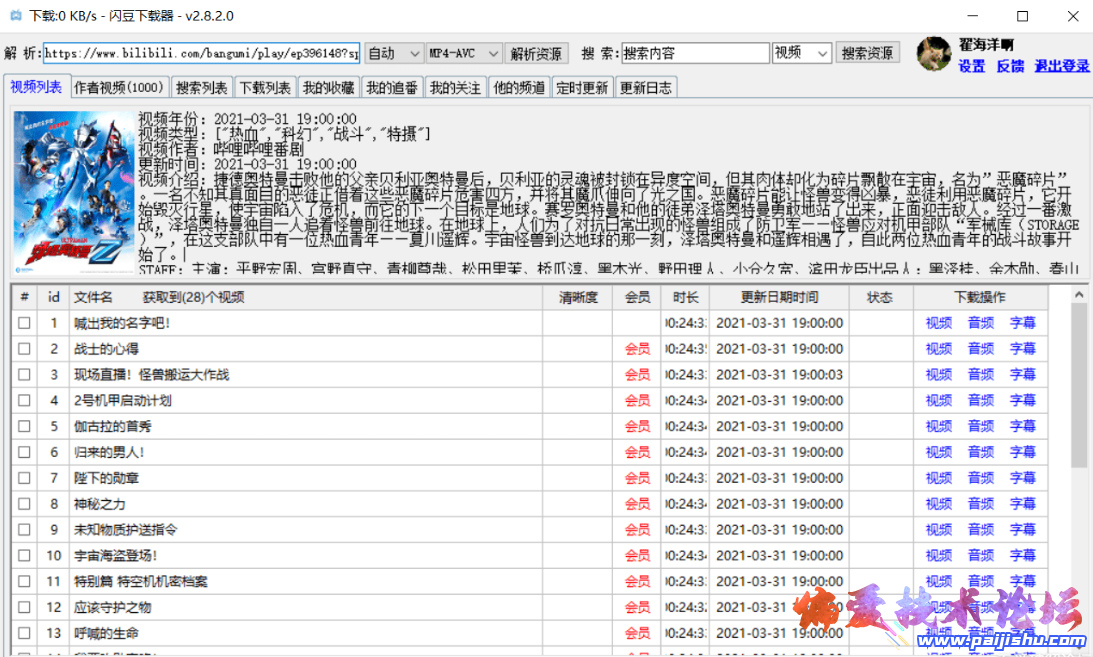Check the box for 战士的心得
This screenshot has width=1093, height=657.
[25, 349]
